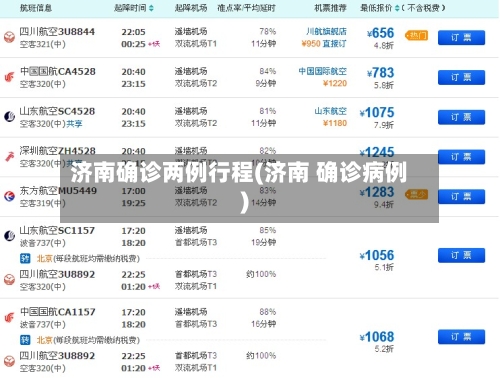Click the ¥1075 price
The width and height of the screenshot is (500, 378).
click(x=377, y=113)
